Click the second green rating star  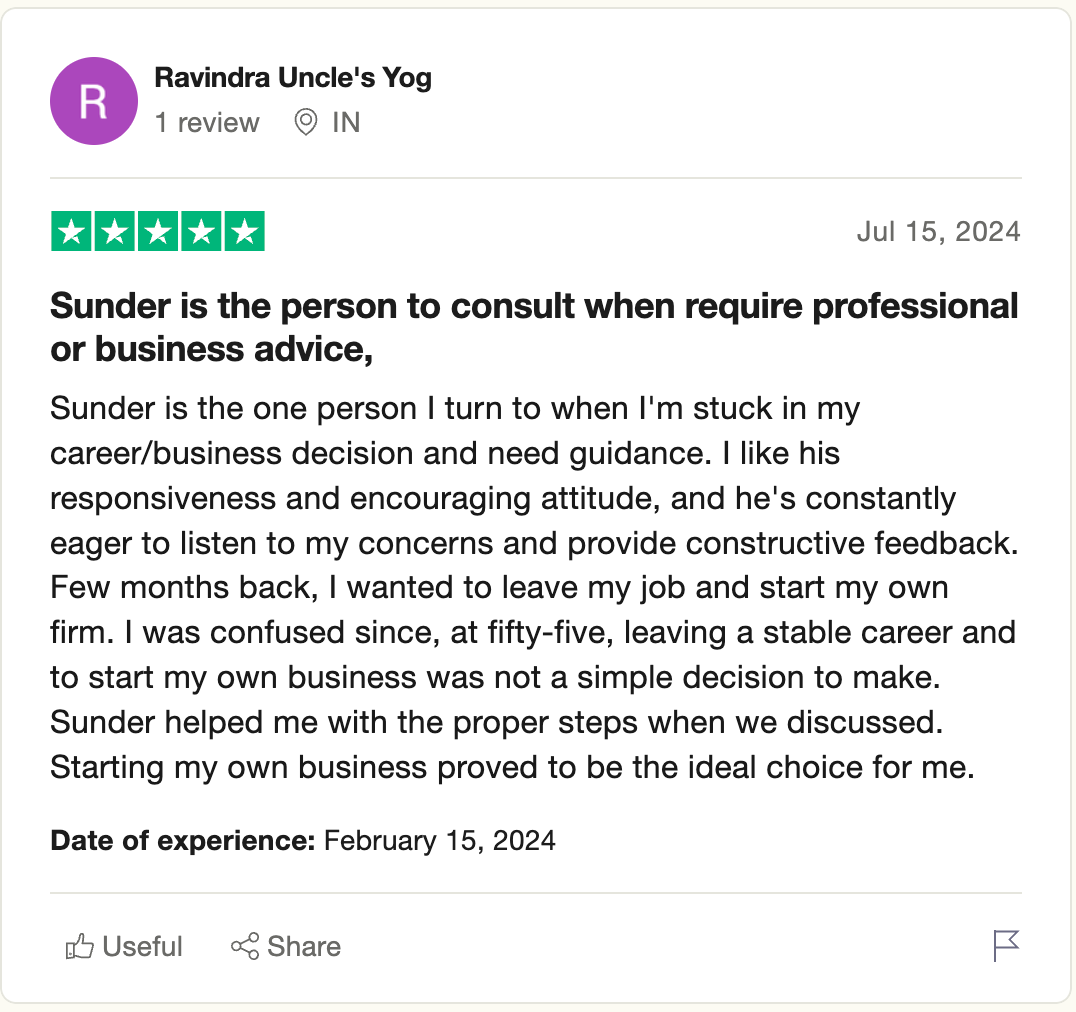pos(114,232)
